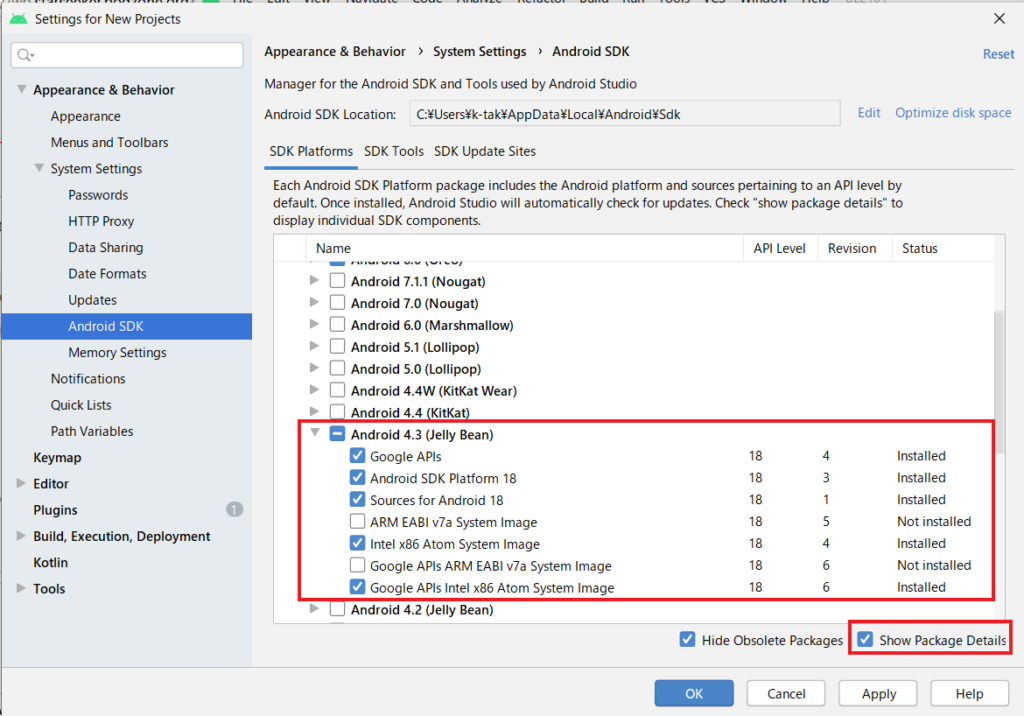
Task: Check the Android 6.0 (Marshmallow) checkbox
Action: 338,325
